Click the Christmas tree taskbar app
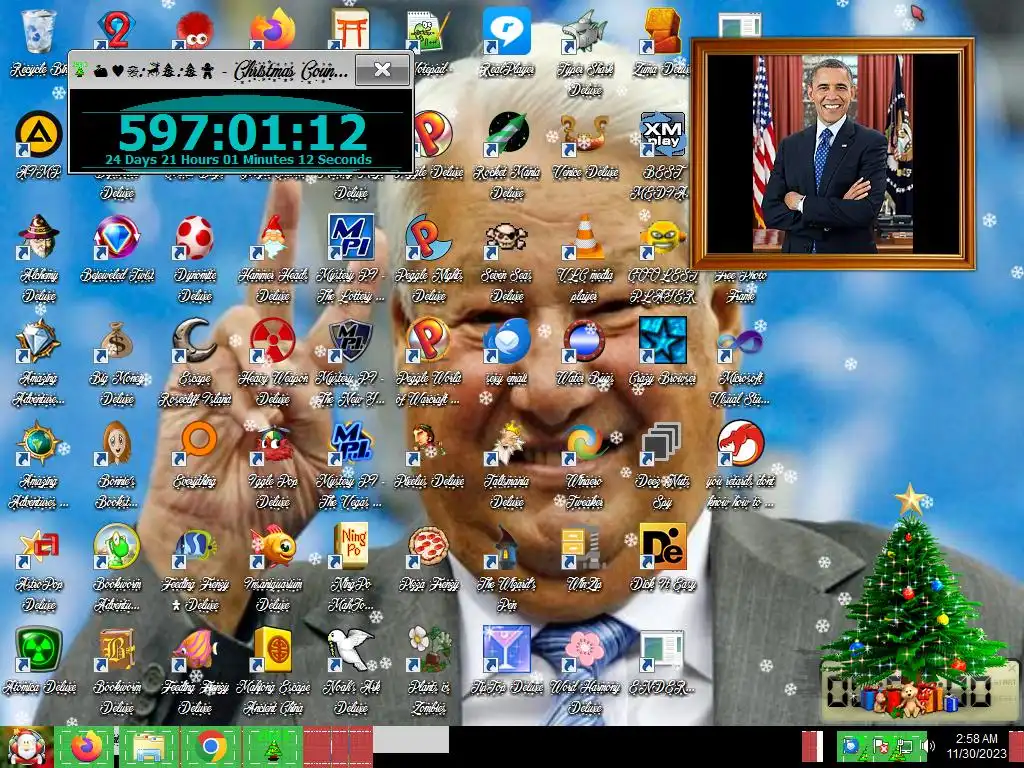Viewport: 1024px width, 768px height. point(272,746)
